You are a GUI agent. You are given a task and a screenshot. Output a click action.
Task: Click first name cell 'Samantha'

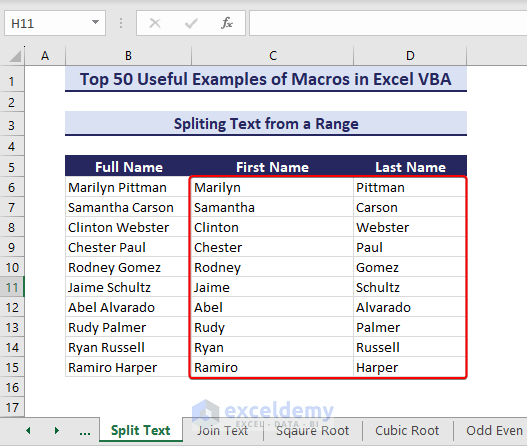pyautogui.click(x=272, y=207)
